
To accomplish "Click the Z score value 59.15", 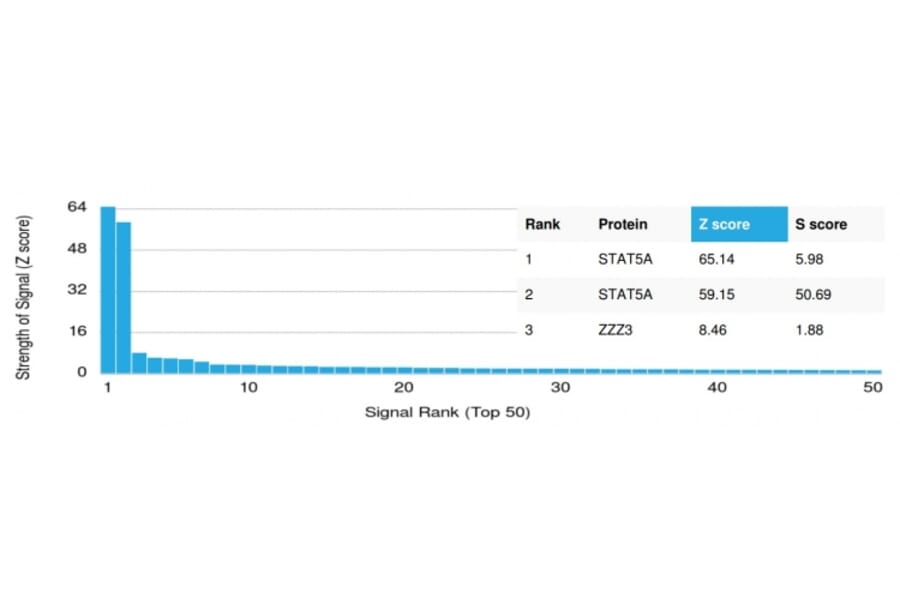I will point(719,295).
